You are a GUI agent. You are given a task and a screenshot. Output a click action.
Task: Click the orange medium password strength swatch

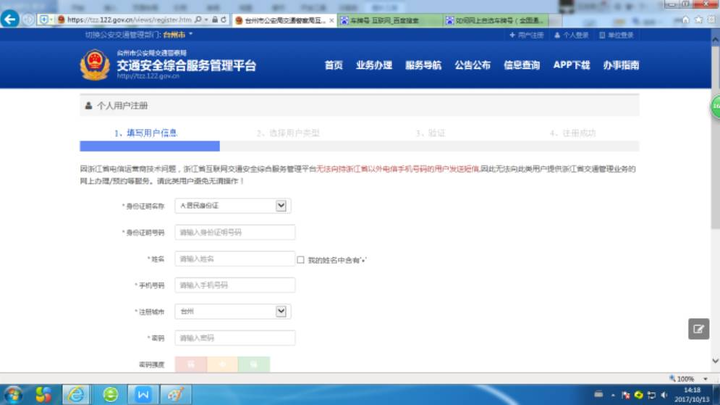click(222, 364)
